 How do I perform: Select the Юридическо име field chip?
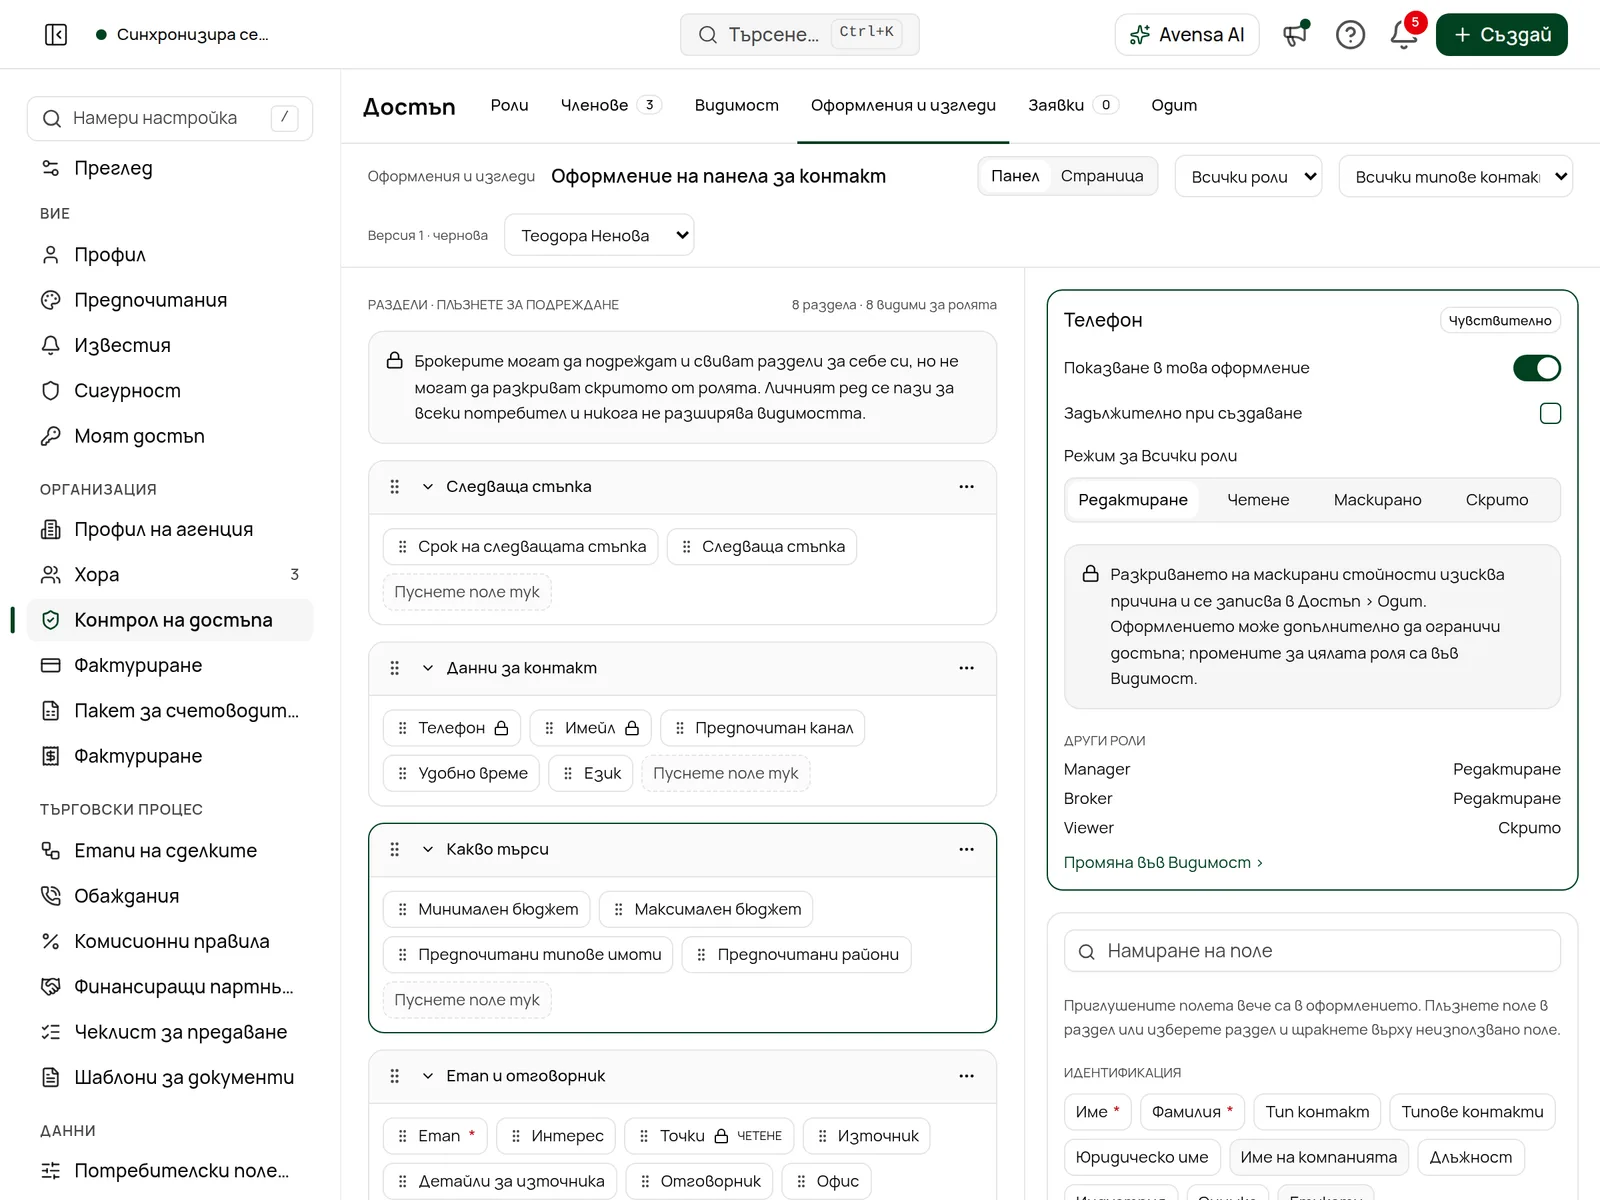pyautogui.click(x=1142, y=1157)
